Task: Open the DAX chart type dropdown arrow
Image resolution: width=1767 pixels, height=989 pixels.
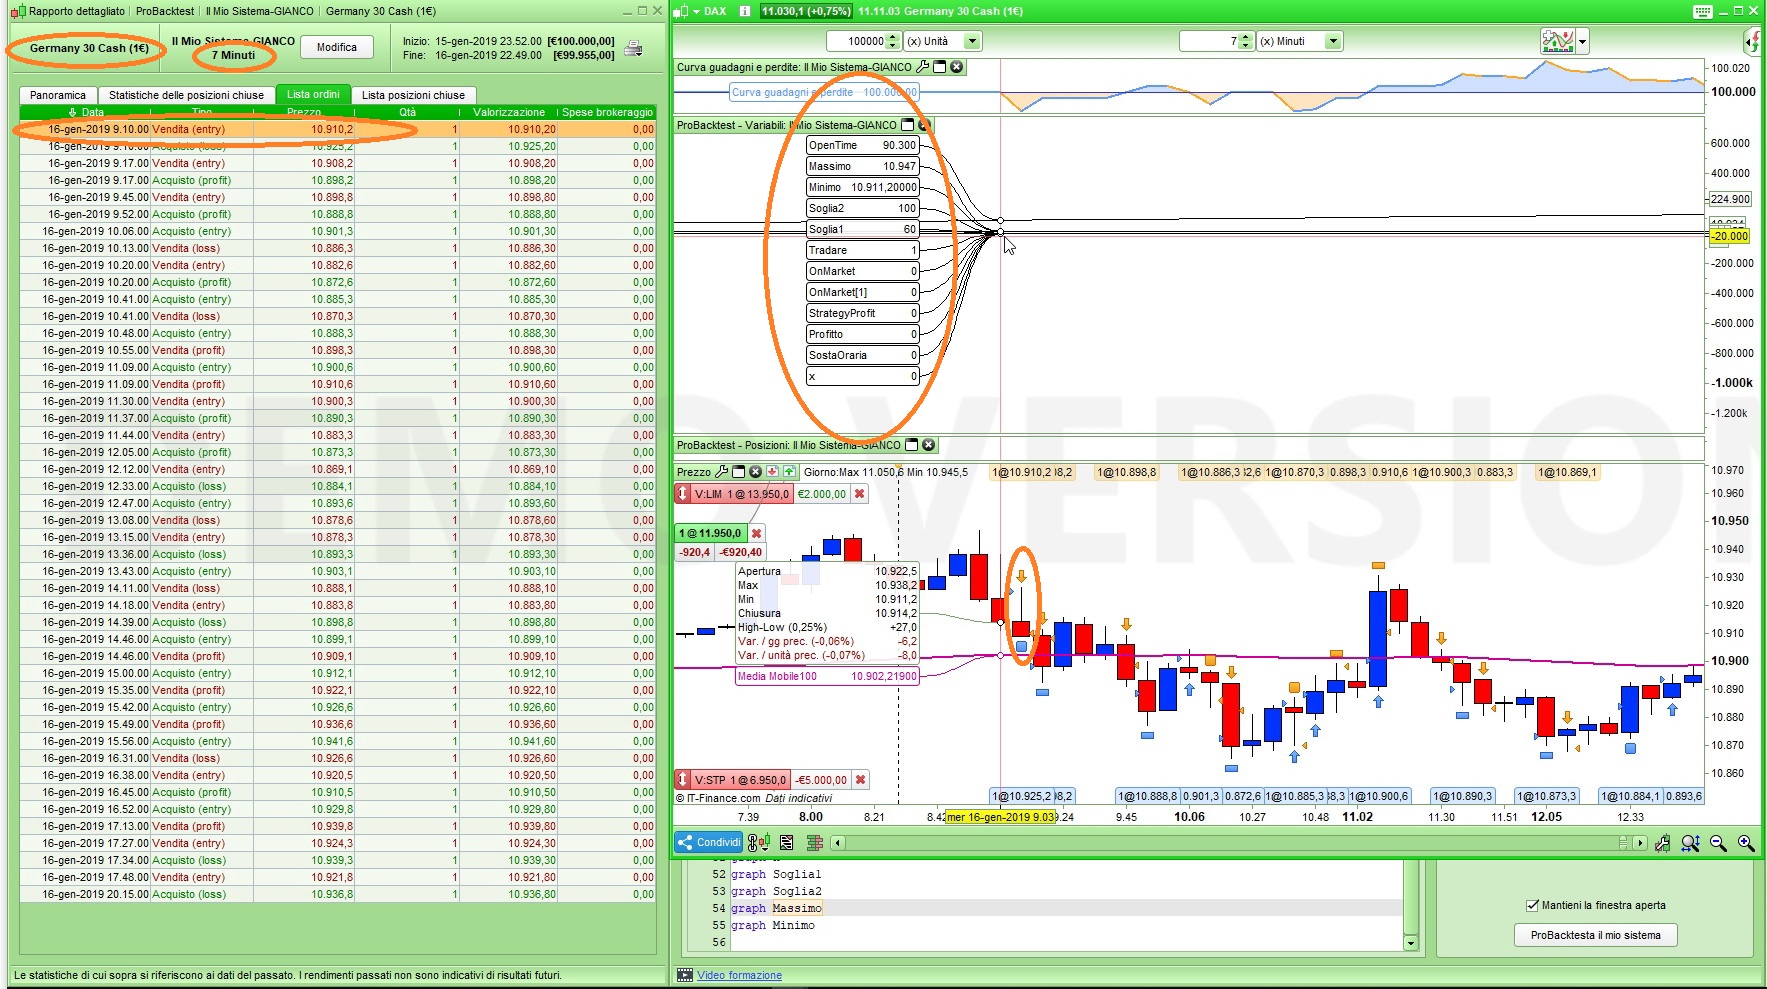Action: [x=696, y=11]
